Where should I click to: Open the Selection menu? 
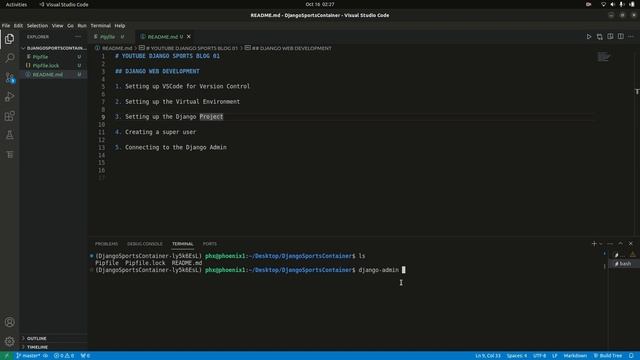point(37,25)
